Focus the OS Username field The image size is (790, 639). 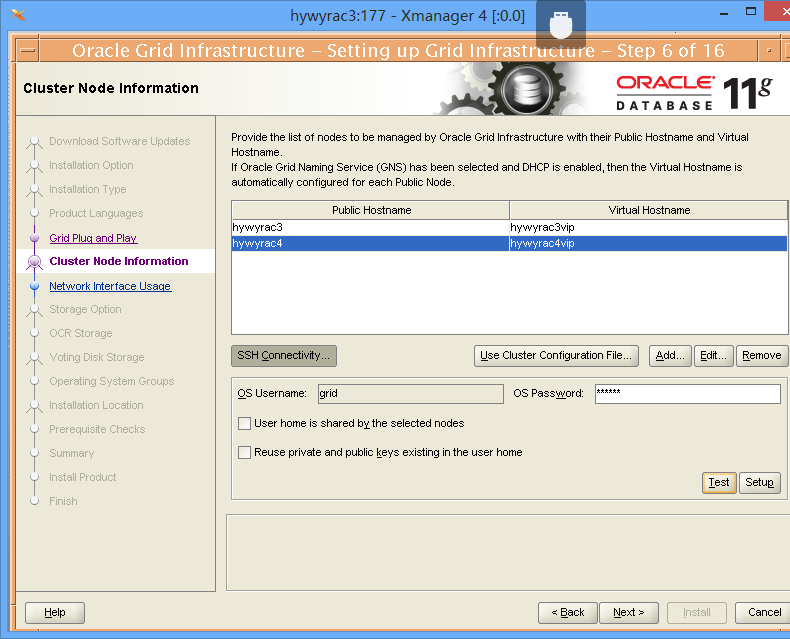[x=410, y=394]
